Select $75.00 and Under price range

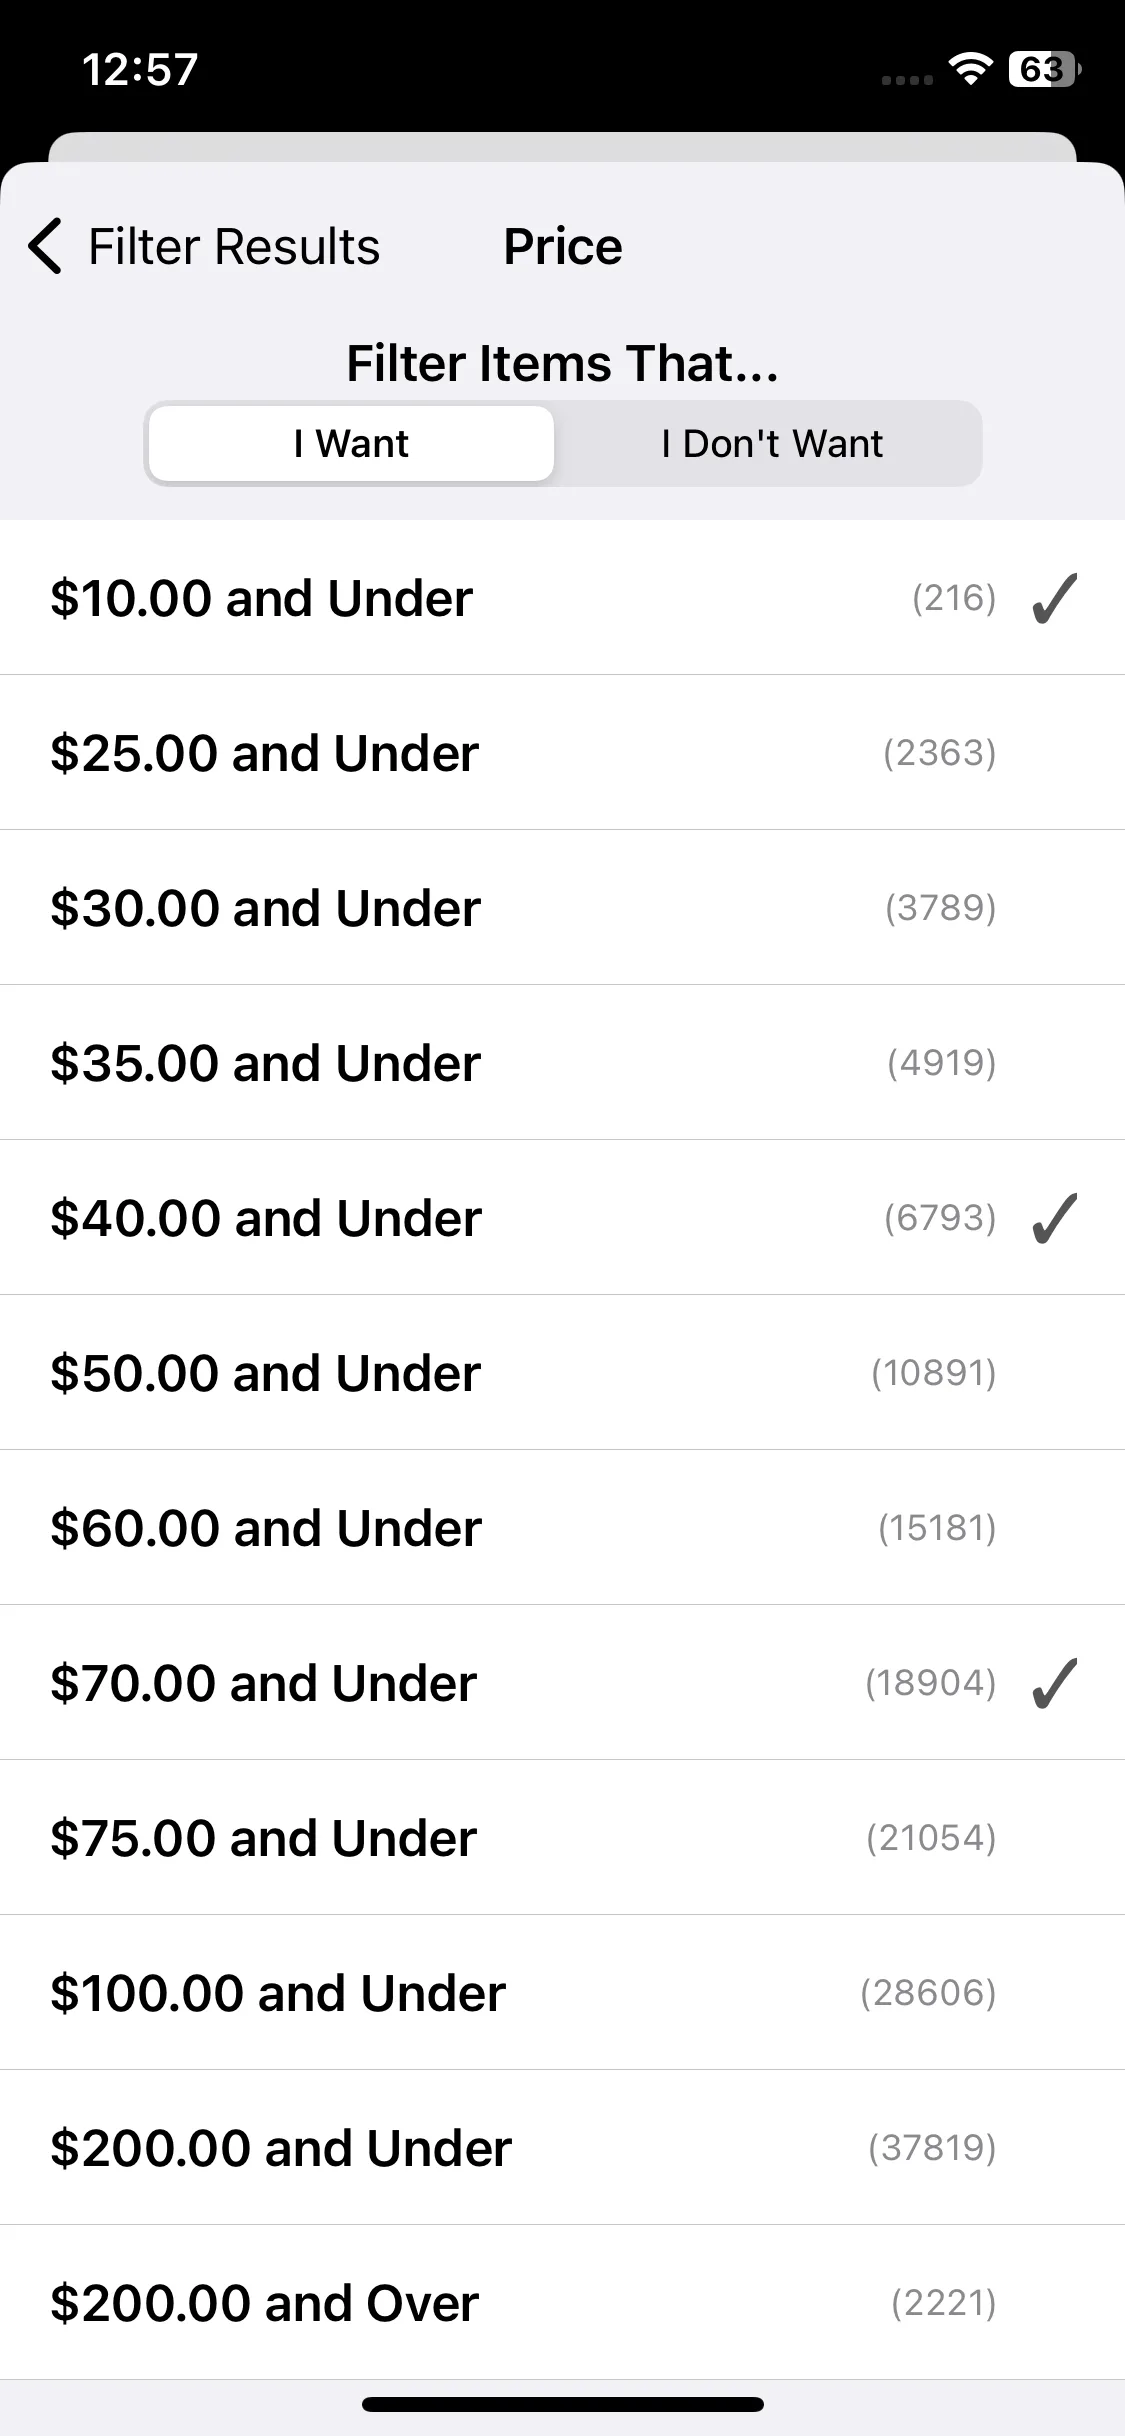click(x=562, y=1838)
